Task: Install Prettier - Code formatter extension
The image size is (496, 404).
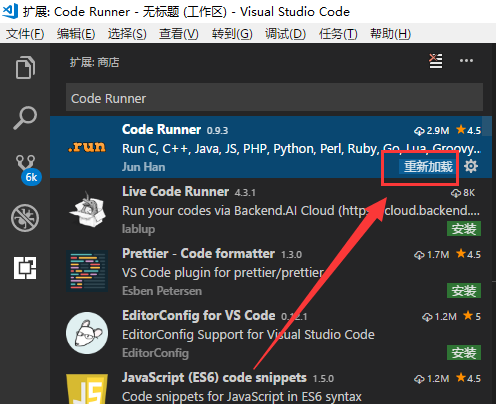Action: click(464, 291)
